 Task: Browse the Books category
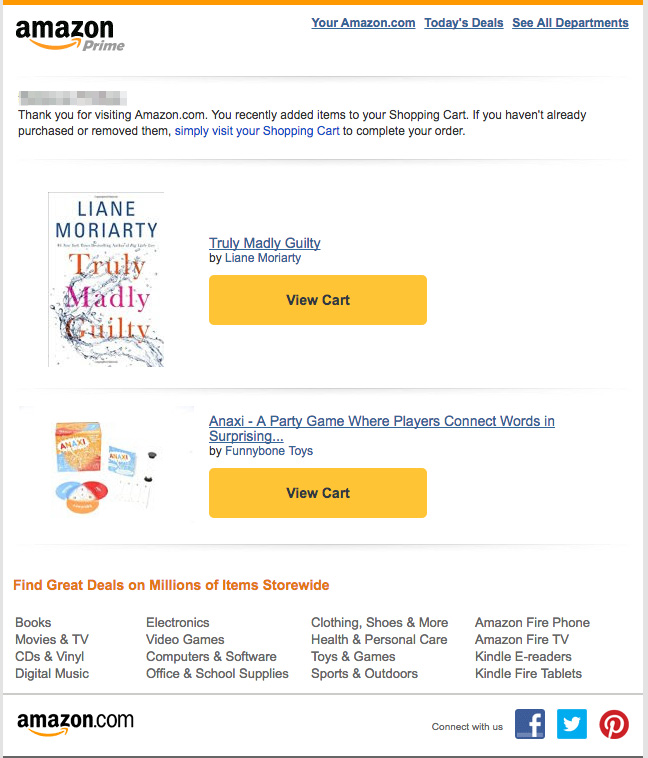coord(33,622)
